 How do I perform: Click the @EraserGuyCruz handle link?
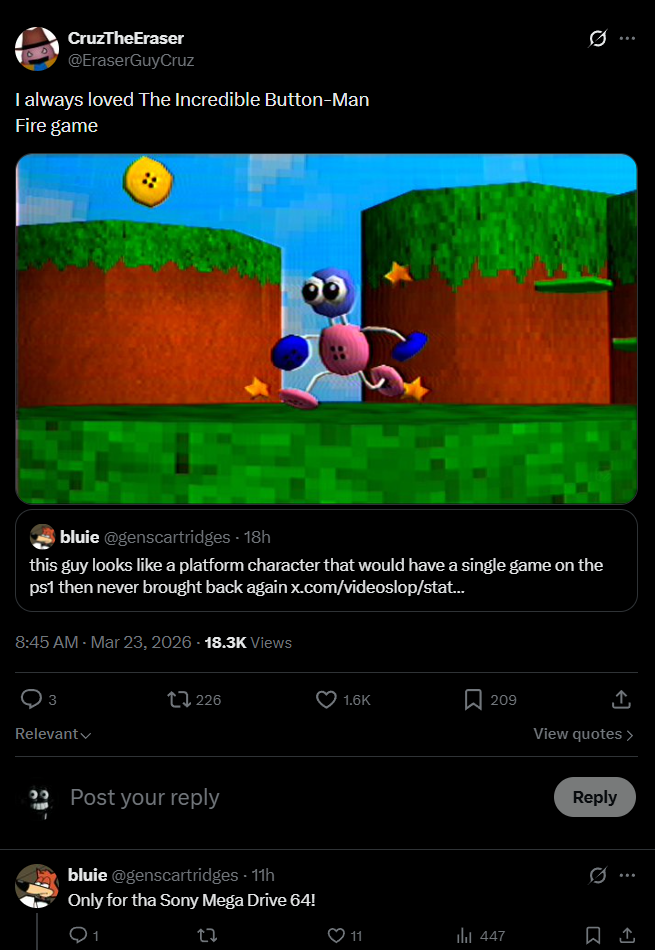tap(131, 60)
